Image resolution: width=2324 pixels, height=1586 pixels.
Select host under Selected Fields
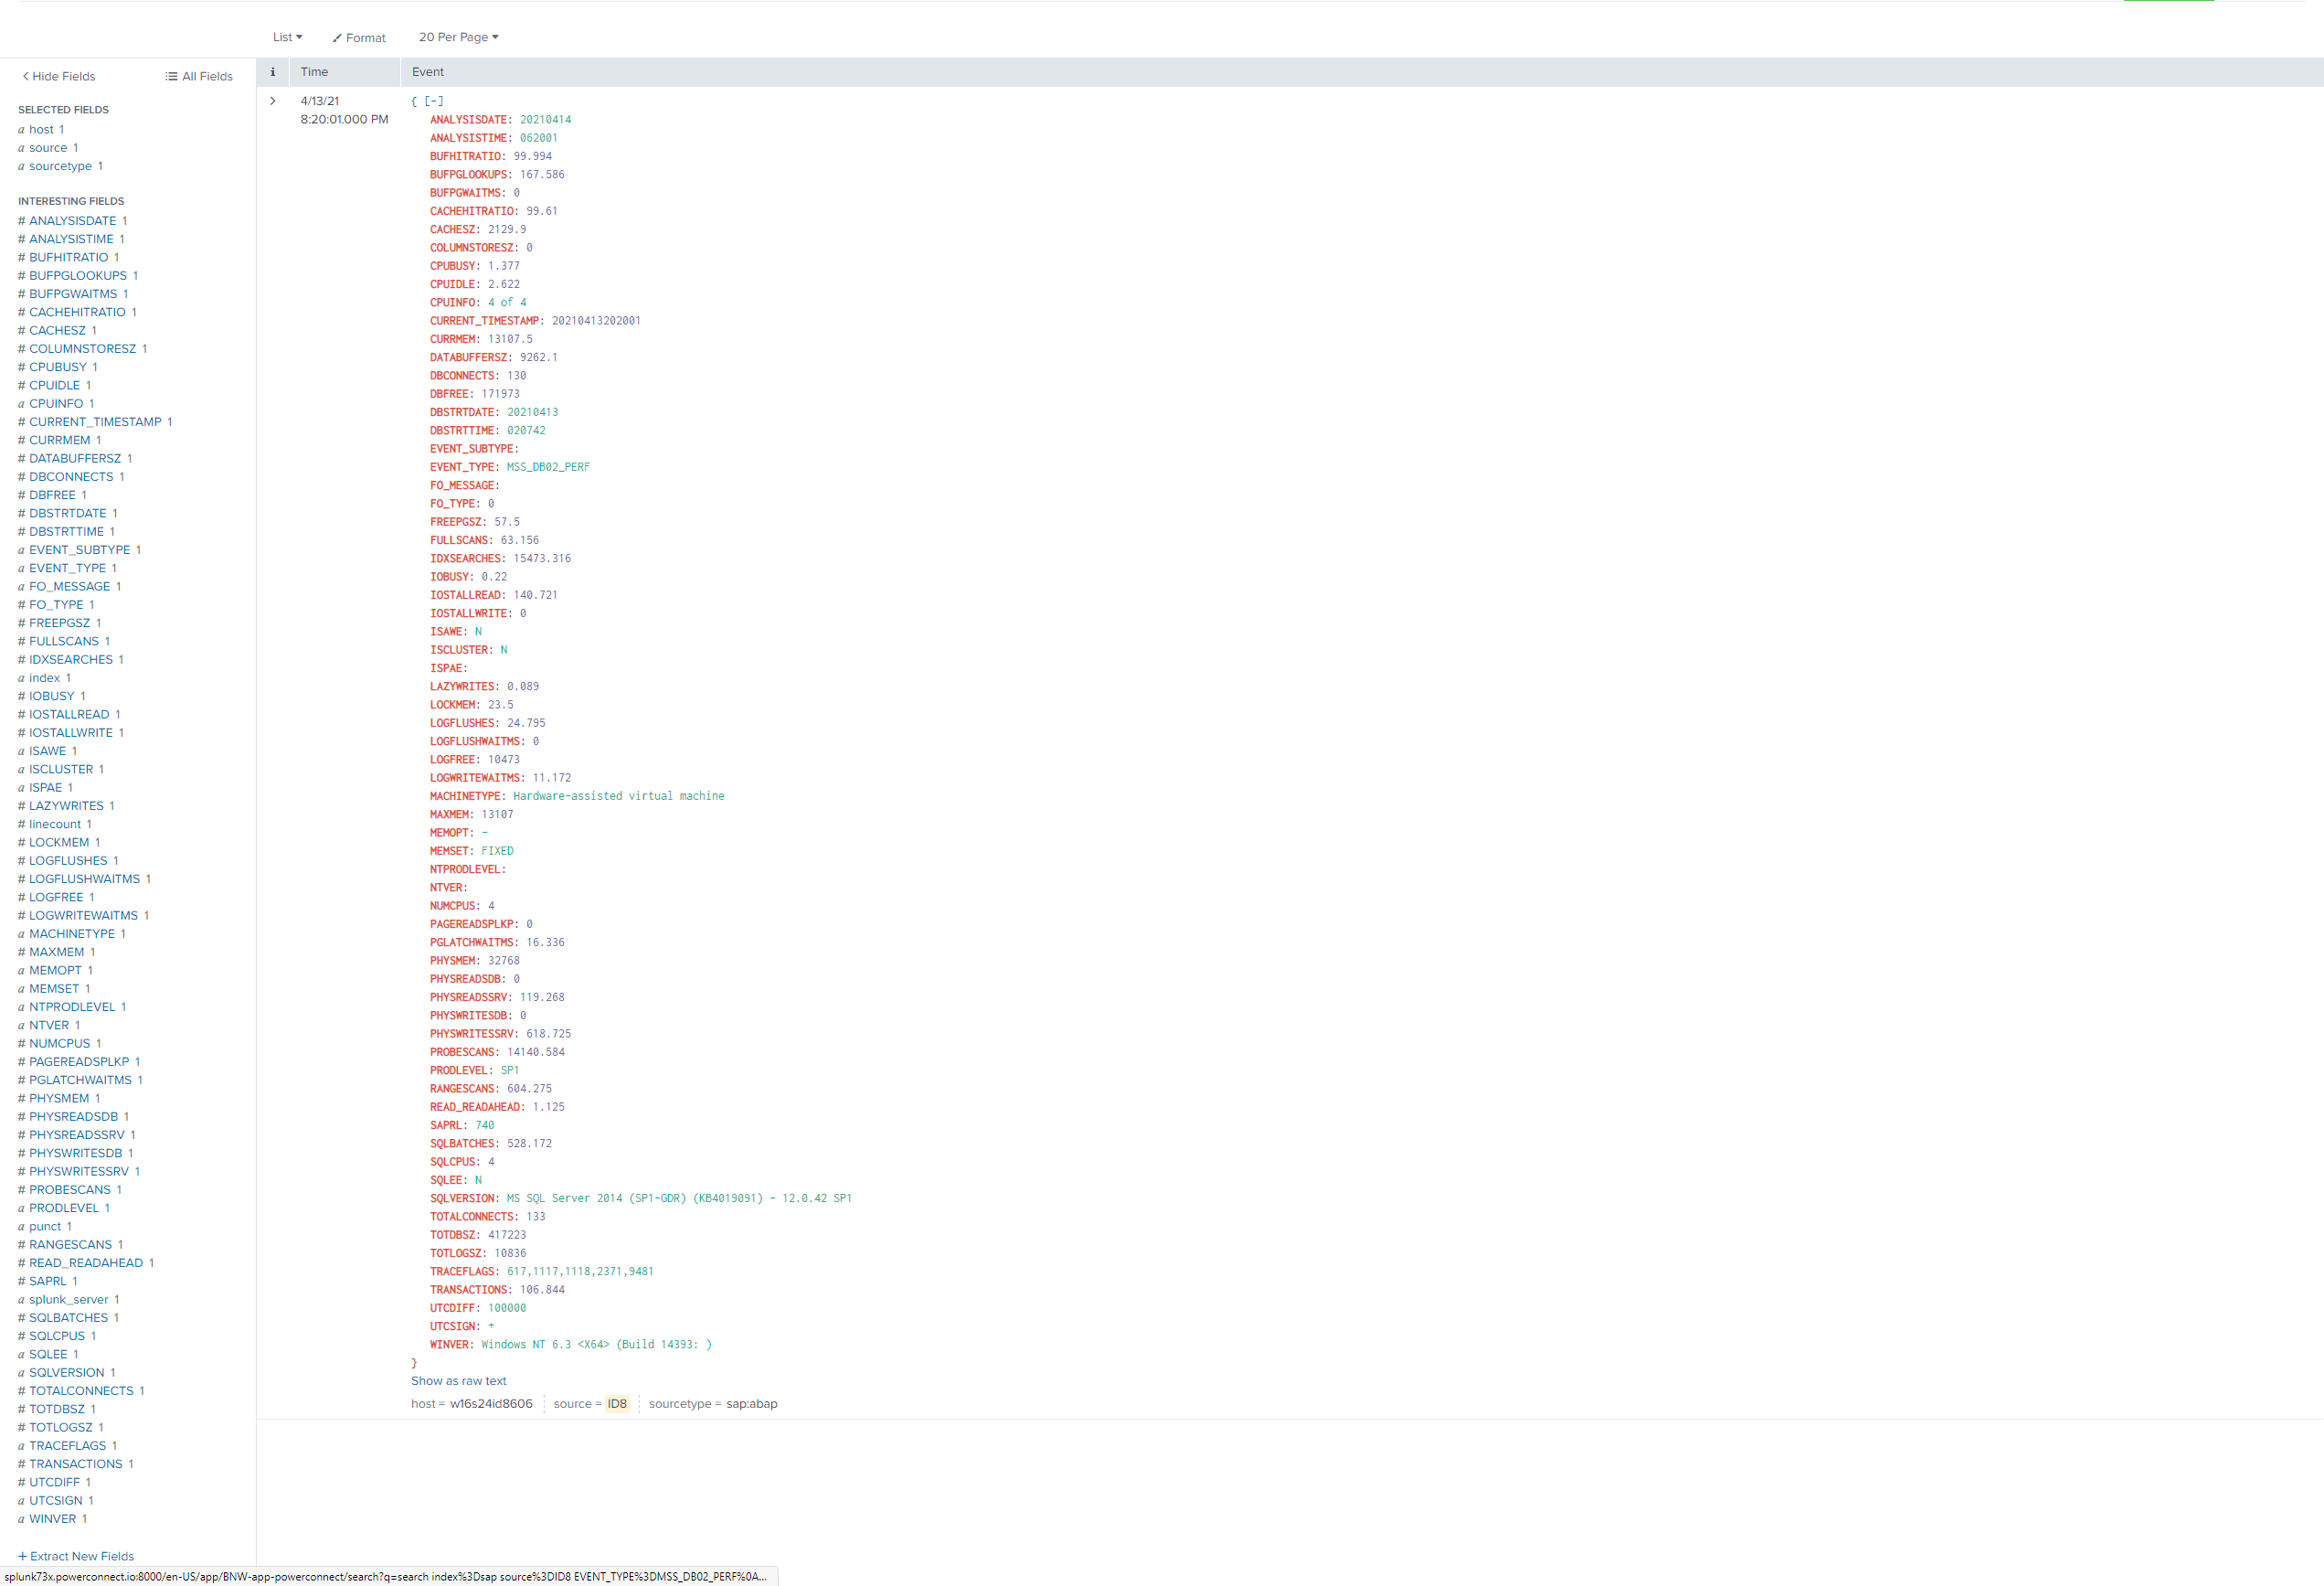tap(42, 129)
